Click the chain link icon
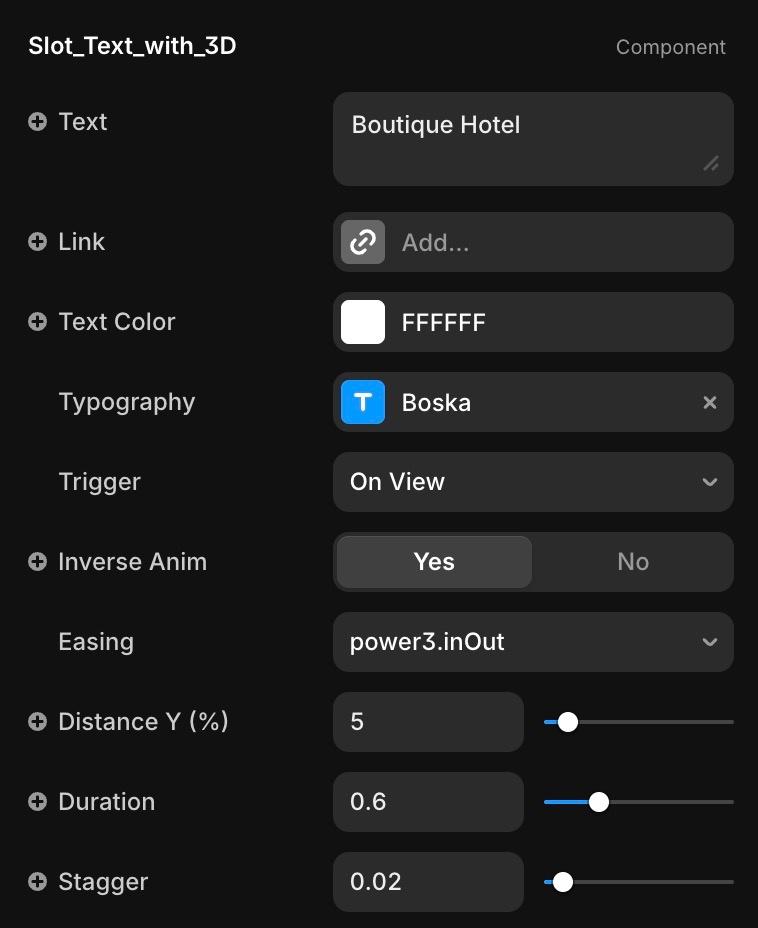The image size is (758, 928). (x=363, y=242)
